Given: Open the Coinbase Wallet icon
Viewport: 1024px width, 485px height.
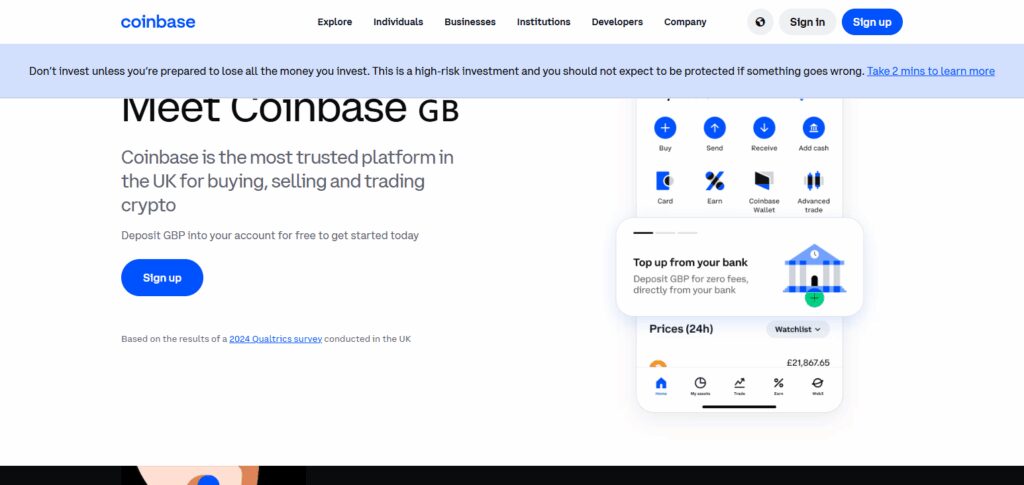Looking at the screenshot, I should [764, 181].
